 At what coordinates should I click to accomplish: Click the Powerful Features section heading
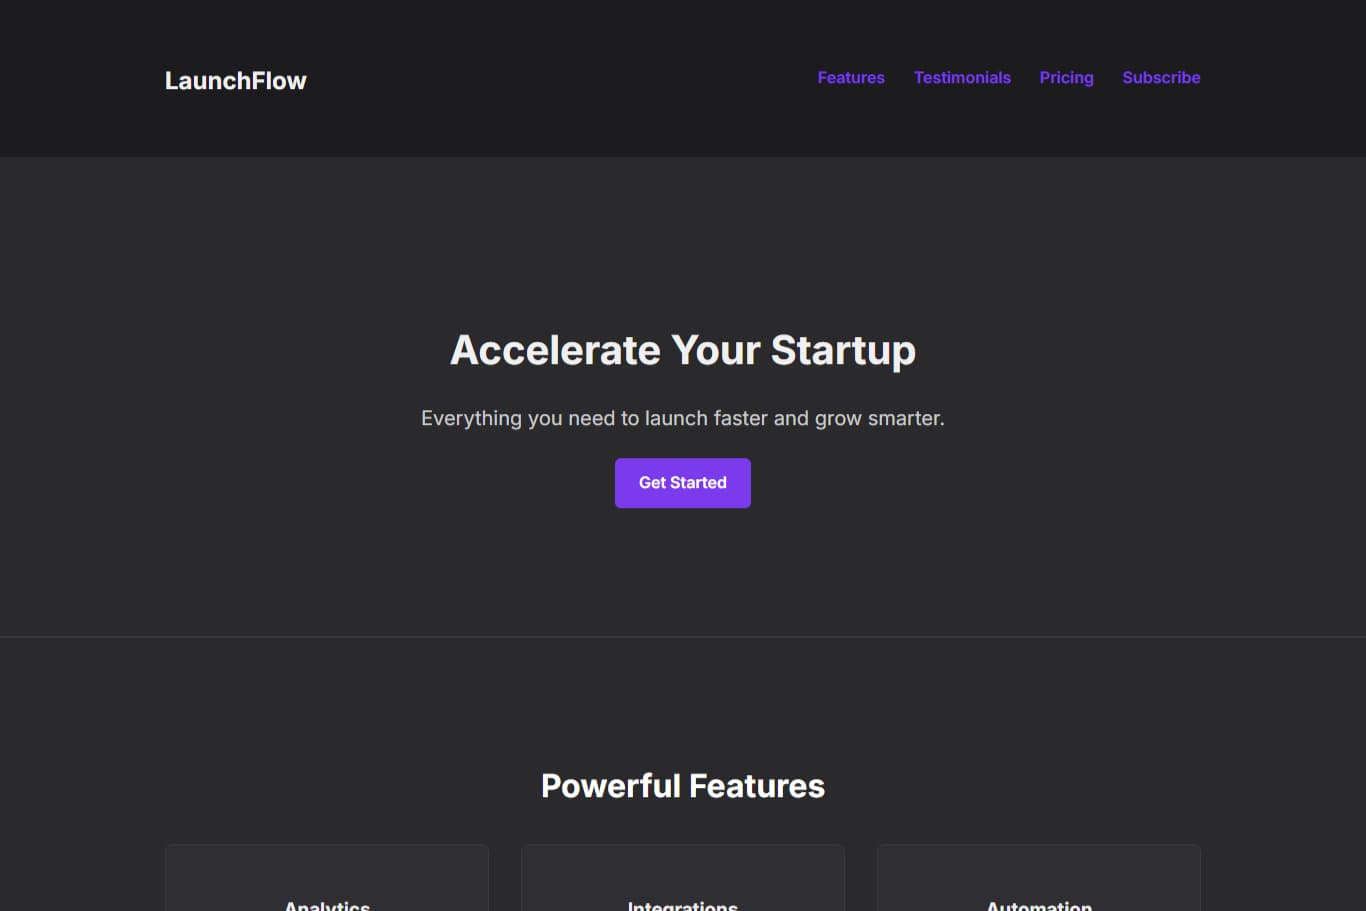pyautogui.click(x=683, y=786)
